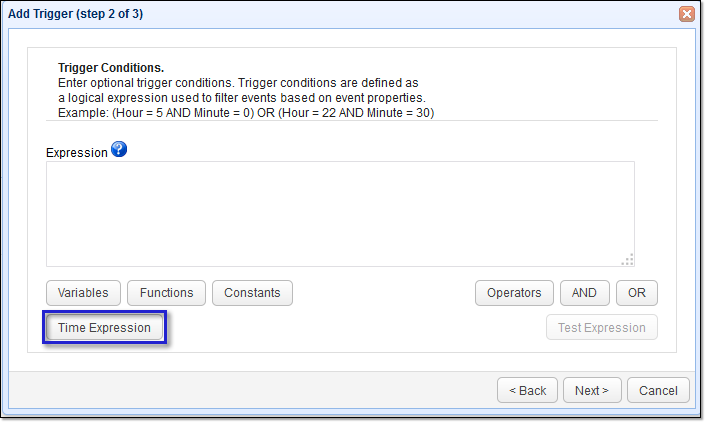The height and width of the screenshot is (422, 705).
Task: Click the Test Expression button
Action: [x=602, y=327]
